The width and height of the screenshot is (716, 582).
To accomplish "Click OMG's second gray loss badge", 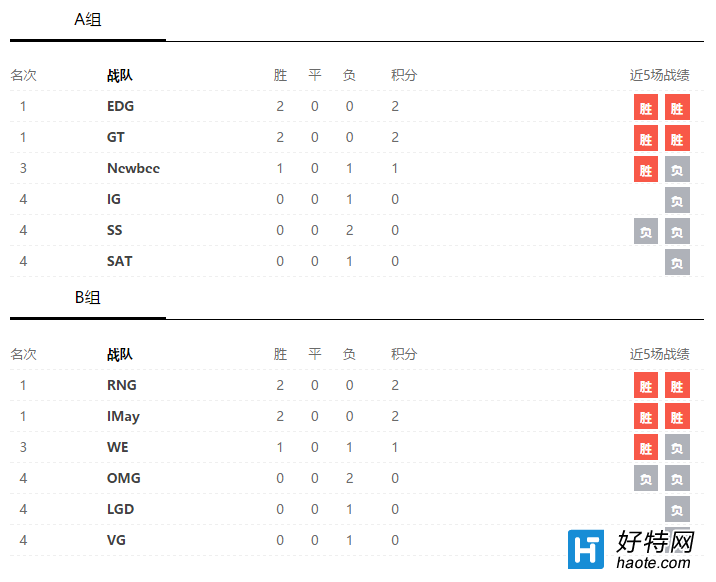I will pos(677,478).
